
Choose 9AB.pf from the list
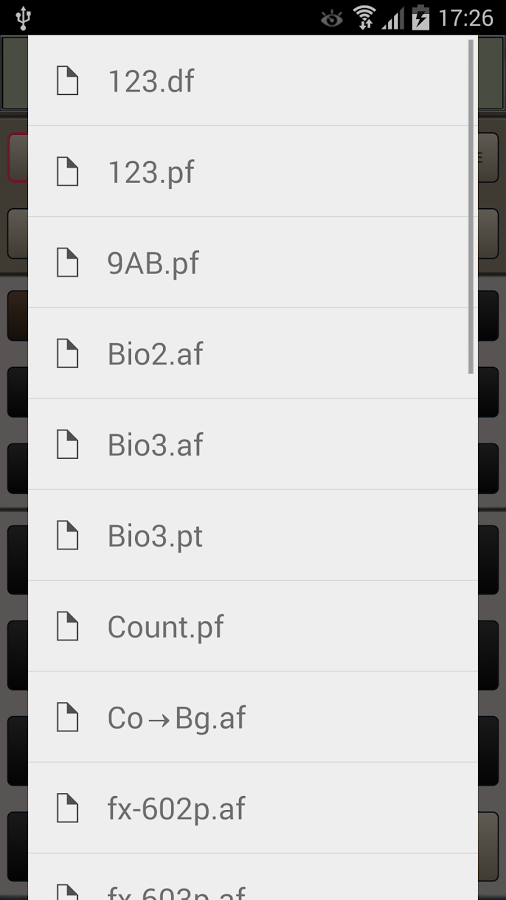(x=253, y=262)
